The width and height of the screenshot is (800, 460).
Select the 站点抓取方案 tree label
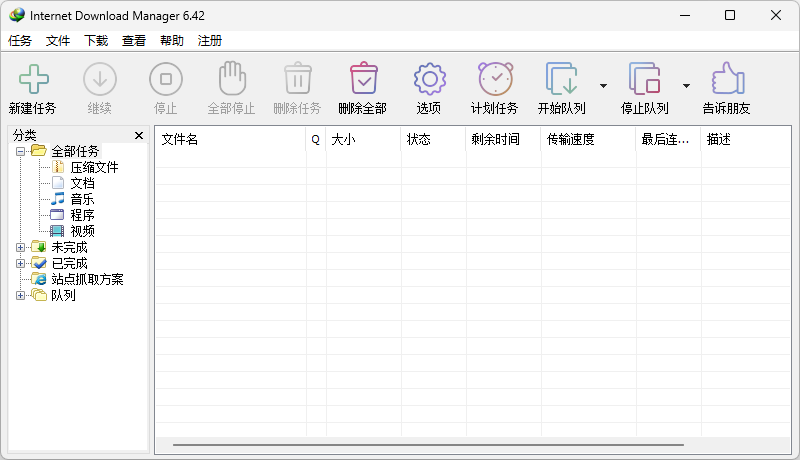[87, 279]
